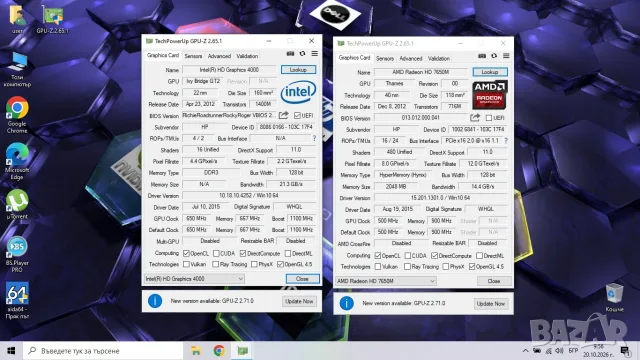
Task: Click GPU-Z taskbar icon
Action: coord(243,351)
